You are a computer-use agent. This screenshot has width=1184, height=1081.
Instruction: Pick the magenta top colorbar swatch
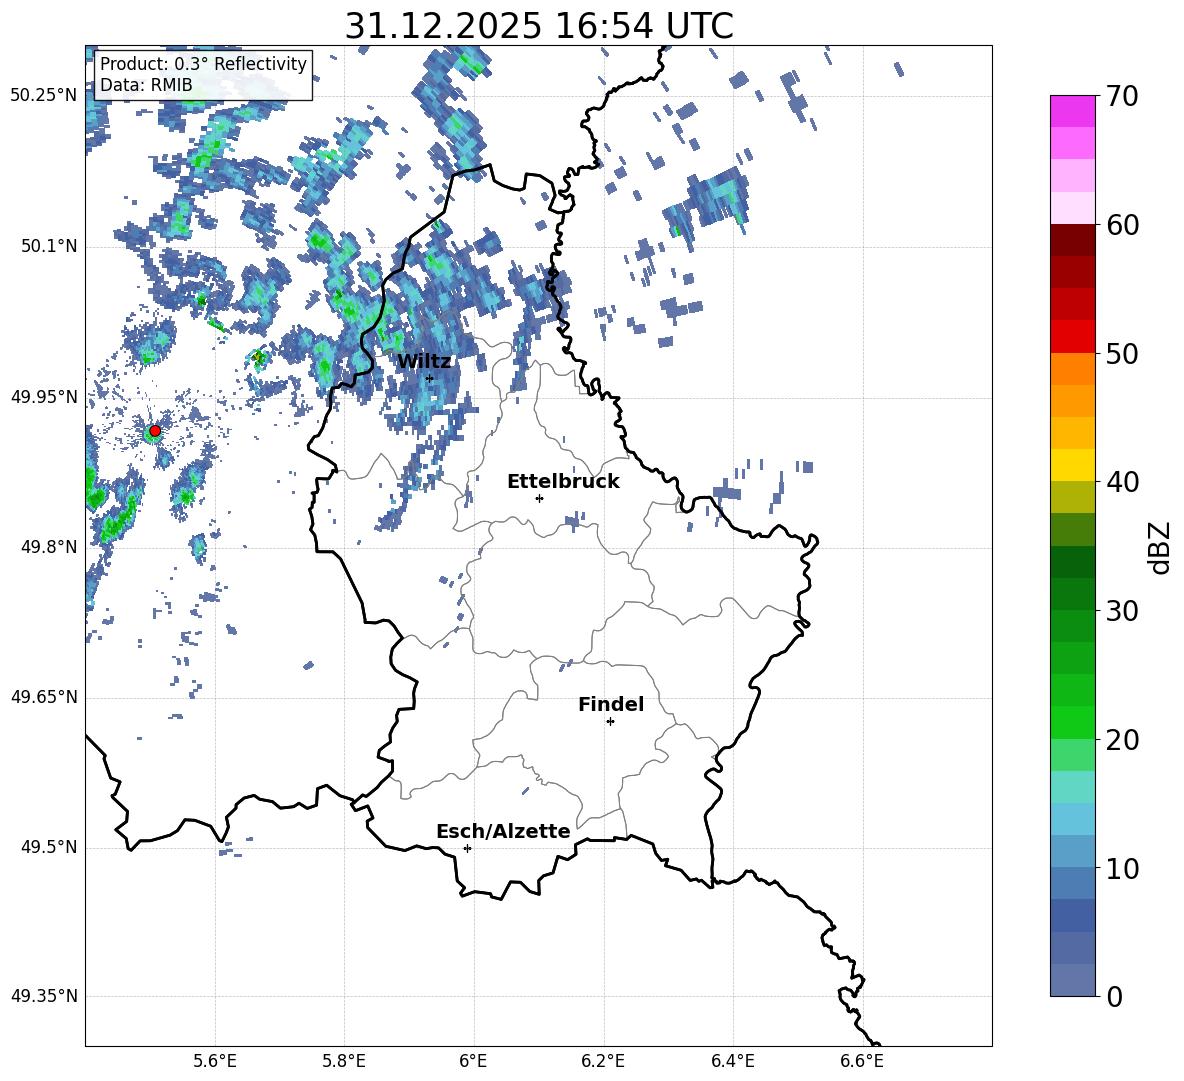(1073, 111)
